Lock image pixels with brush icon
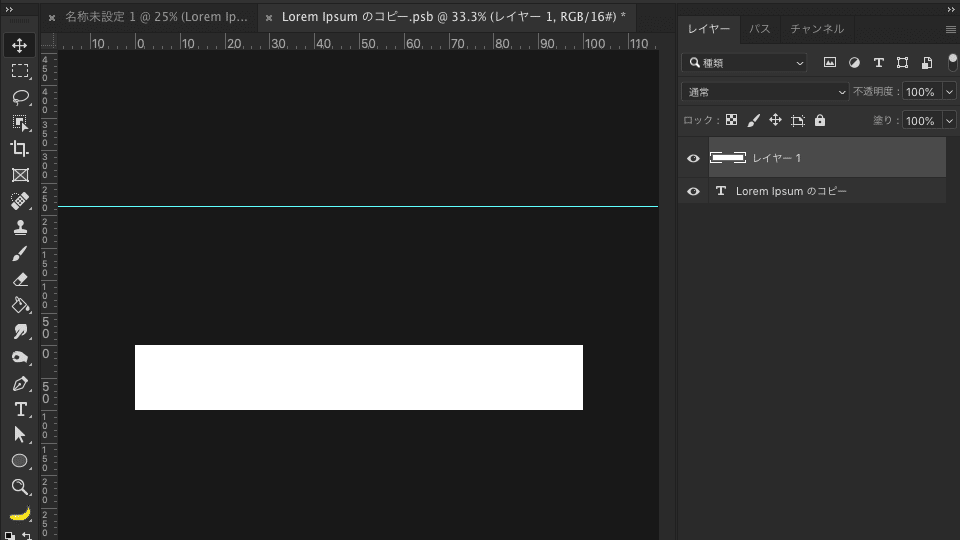 [753, 120]
